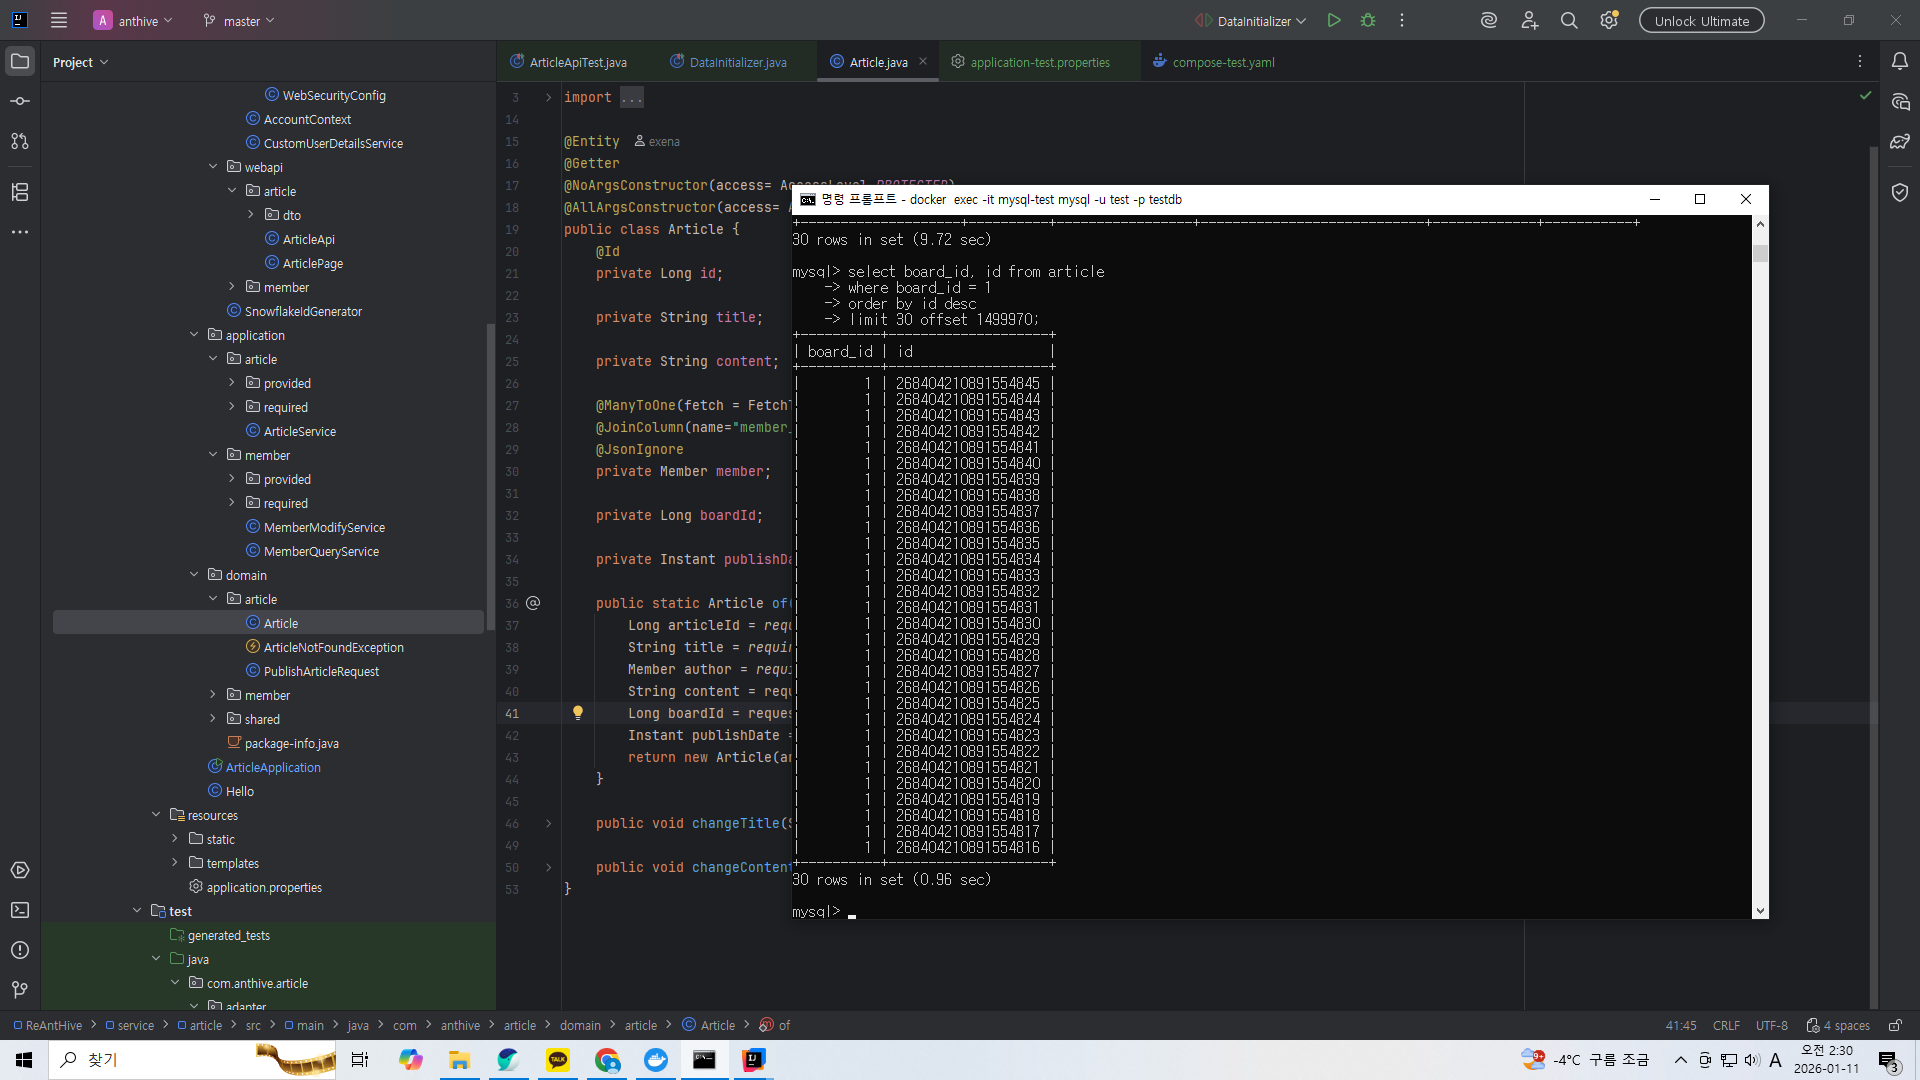Toggle the read-only lock icon in the status bar
Image resolution: width=1920 pixels, height=1080 pixels.
click(x=1895, y=1025)
